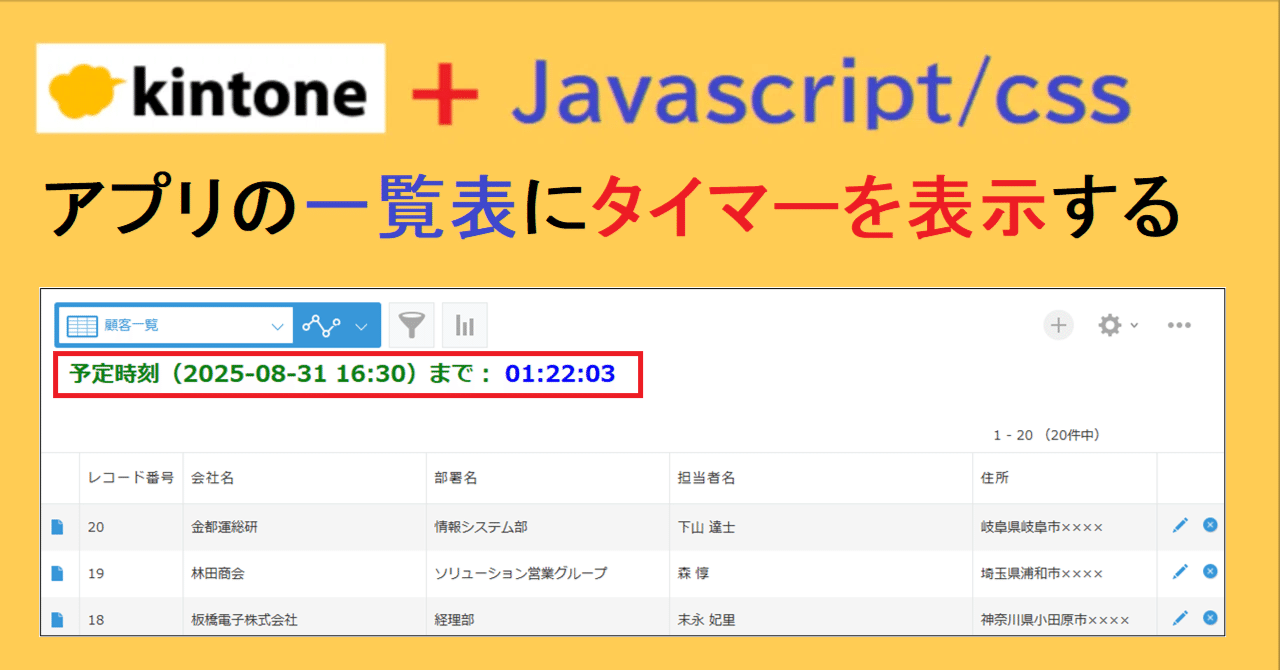Click the bar chart aggregate icon

pyautogui.click(x=465, y=325)
